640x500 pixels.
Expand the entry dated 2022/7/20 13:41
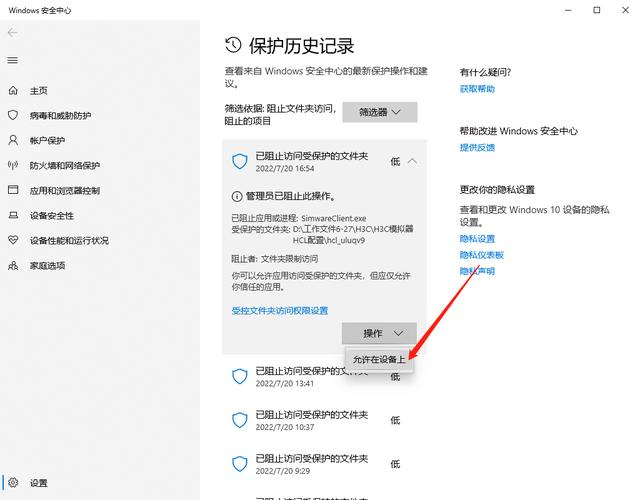[324, 376]
